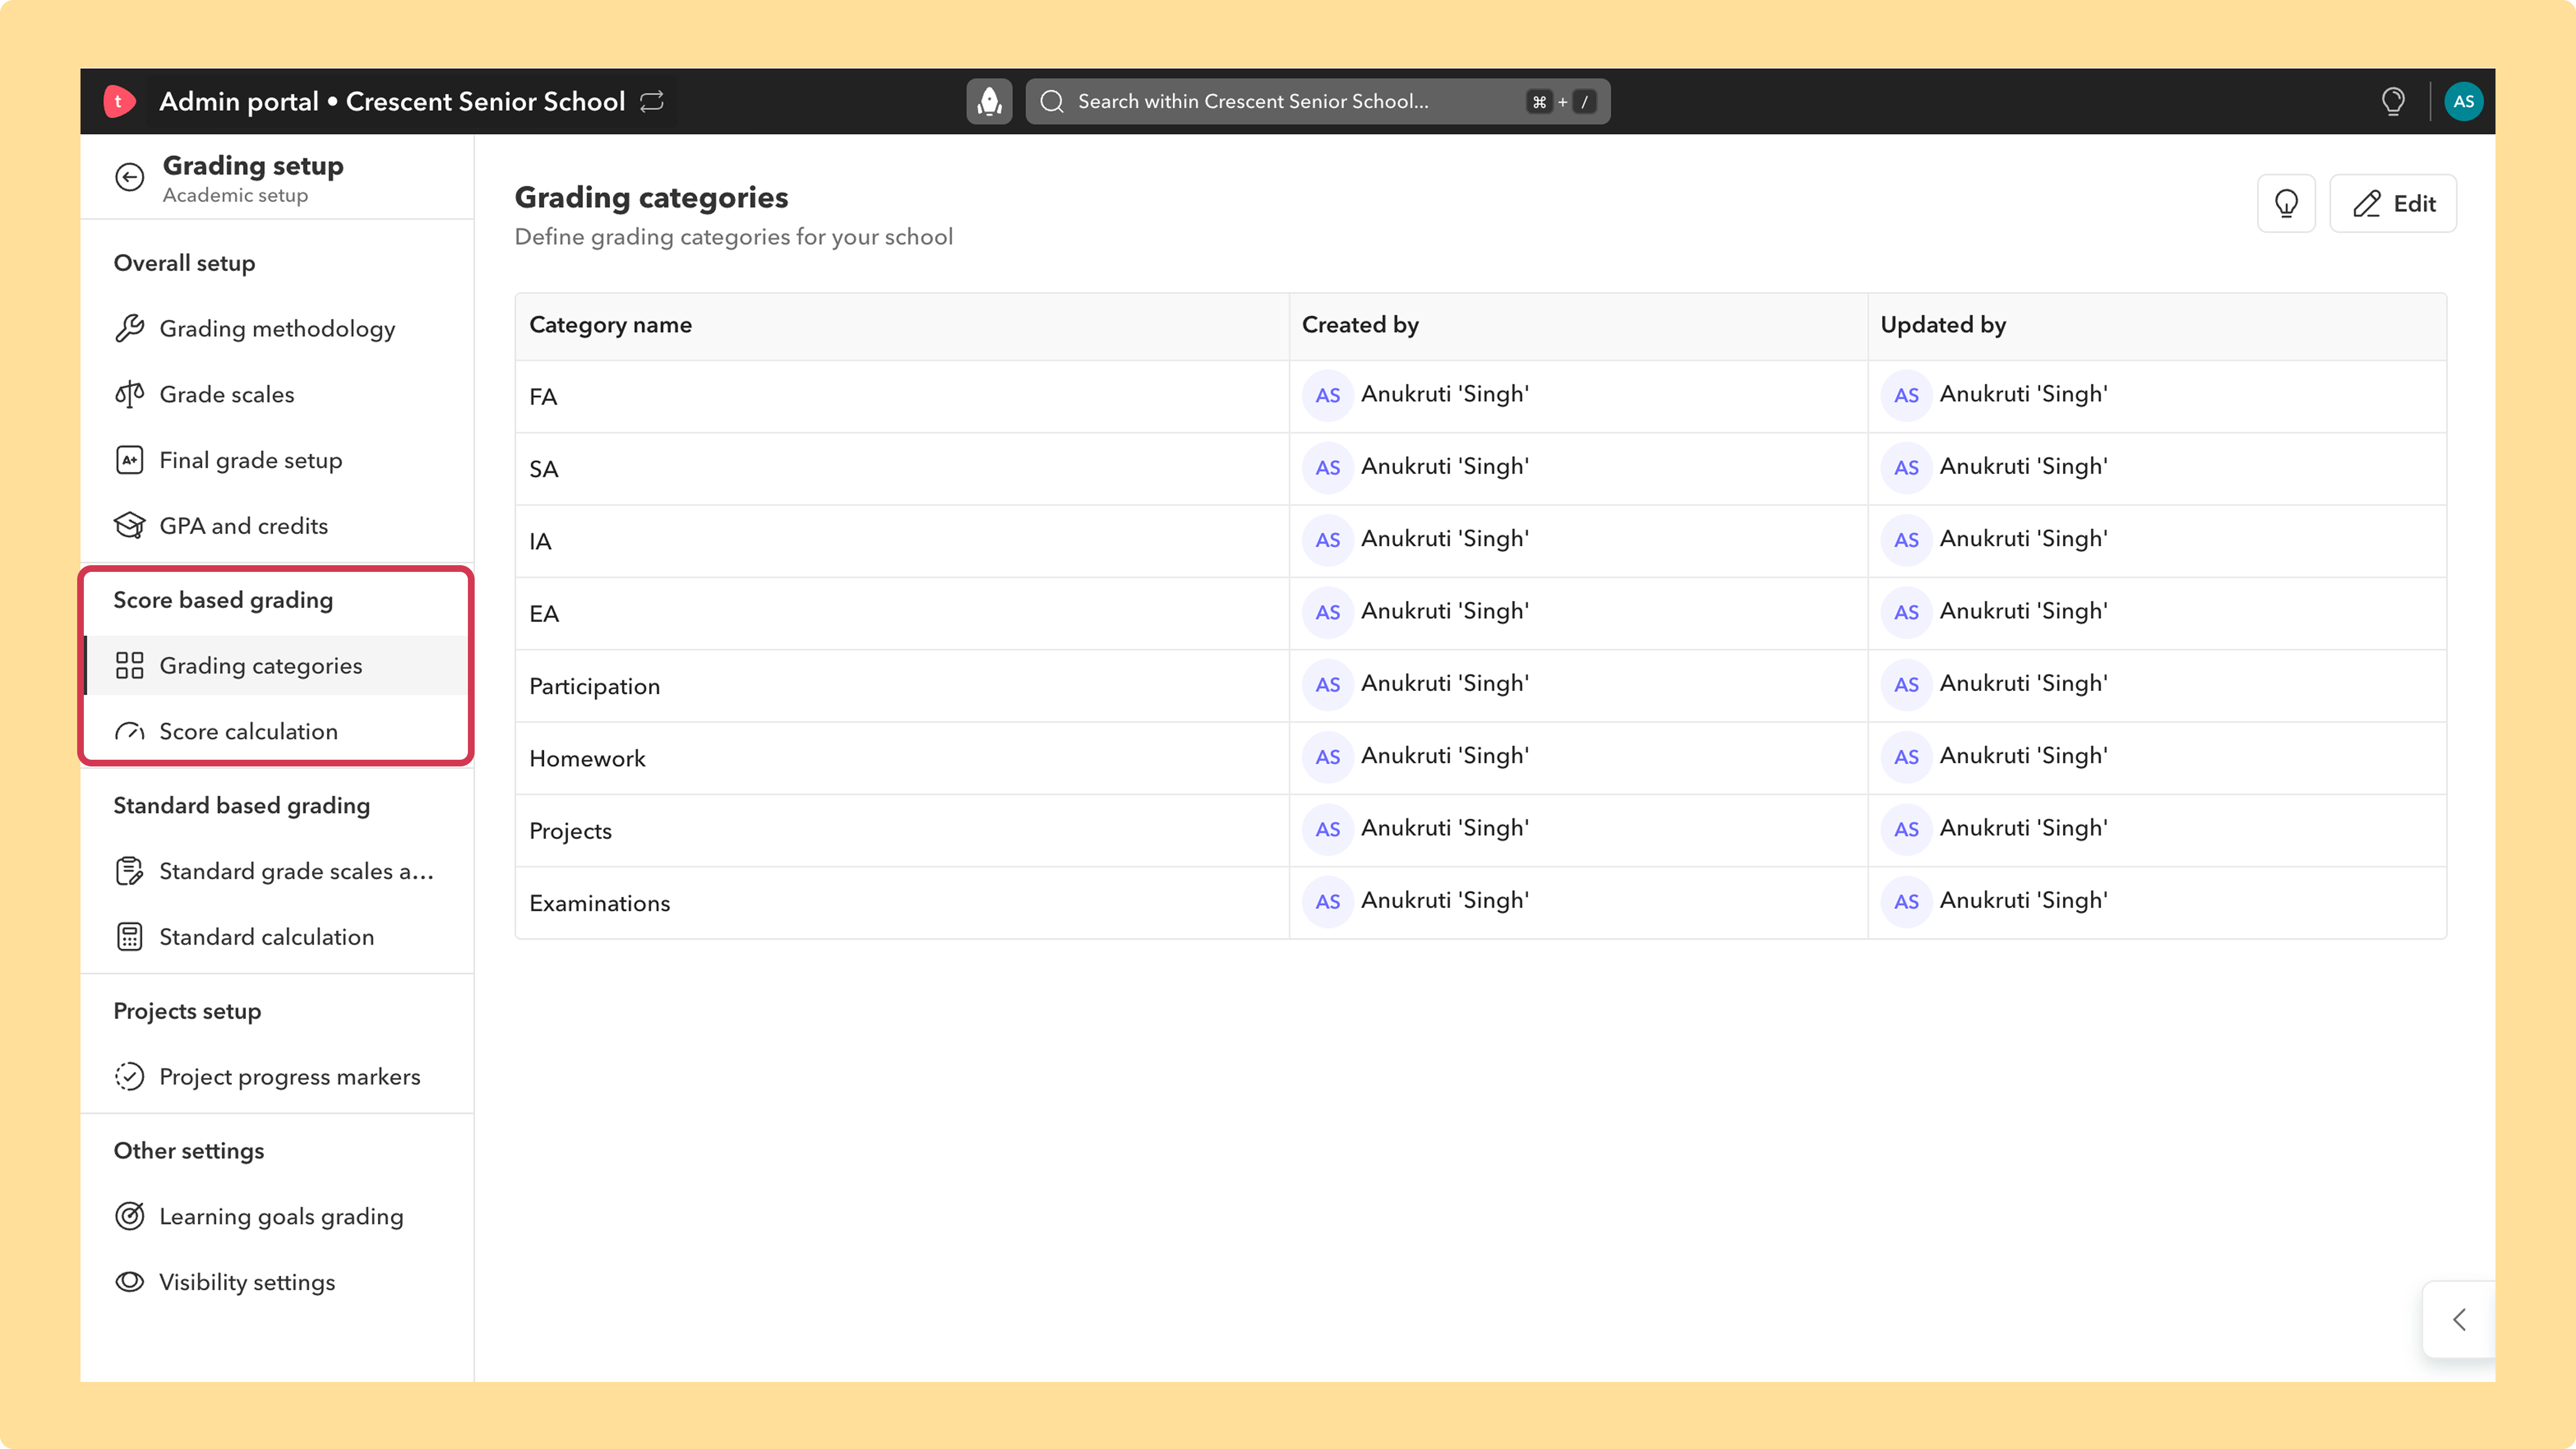
Task: Click the switch school arrows icon
Action: coord(652,101)
